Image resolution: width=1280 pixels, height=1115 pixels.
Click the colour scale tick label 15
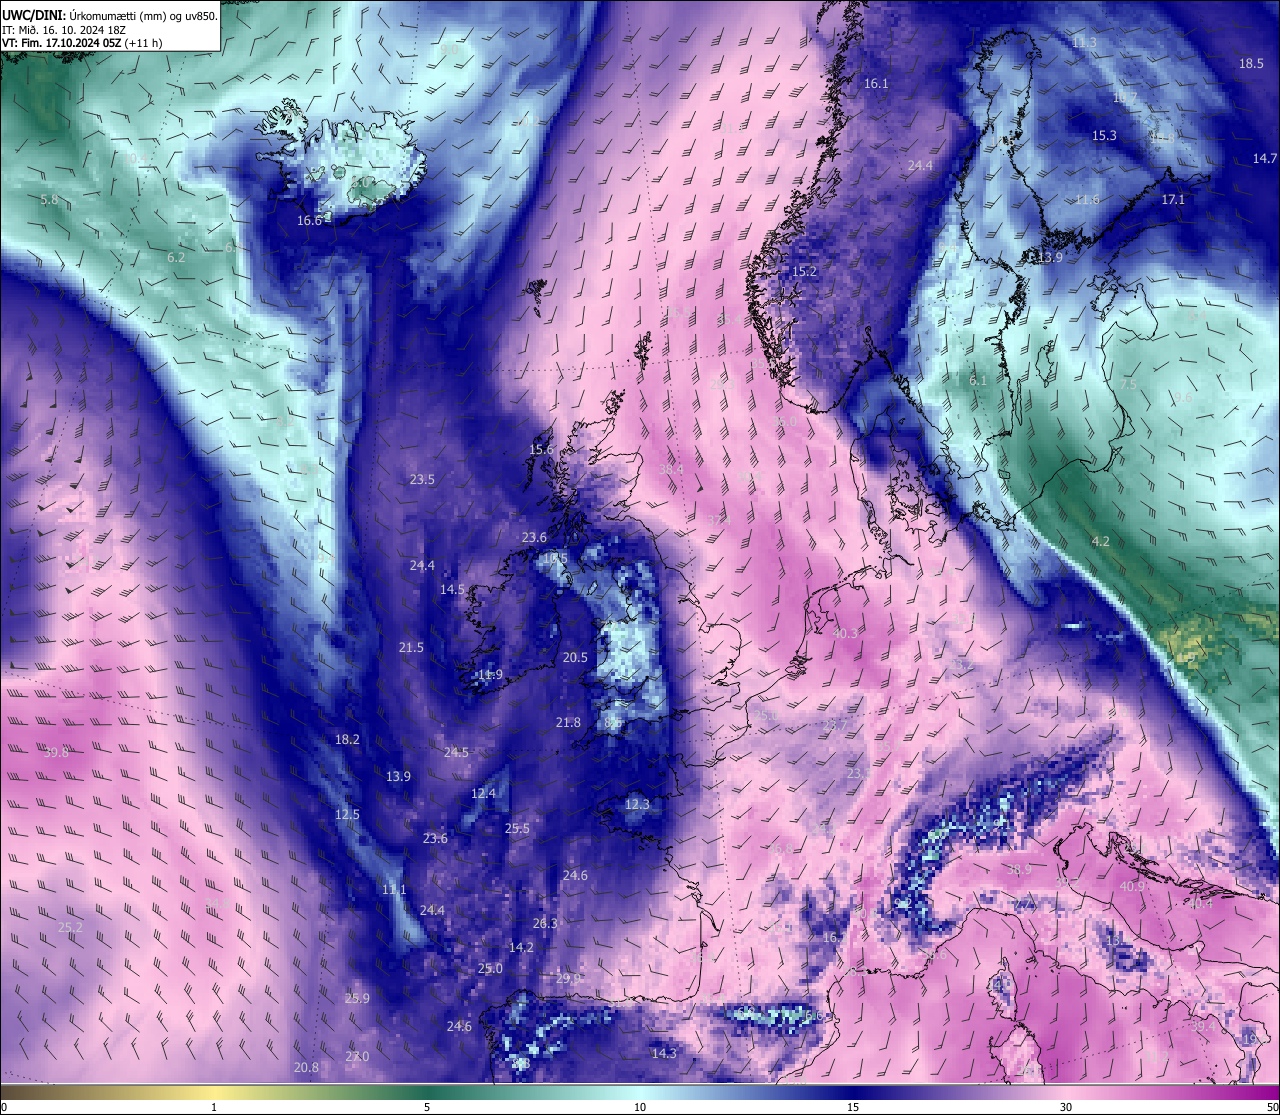(x=853, y=1107)
